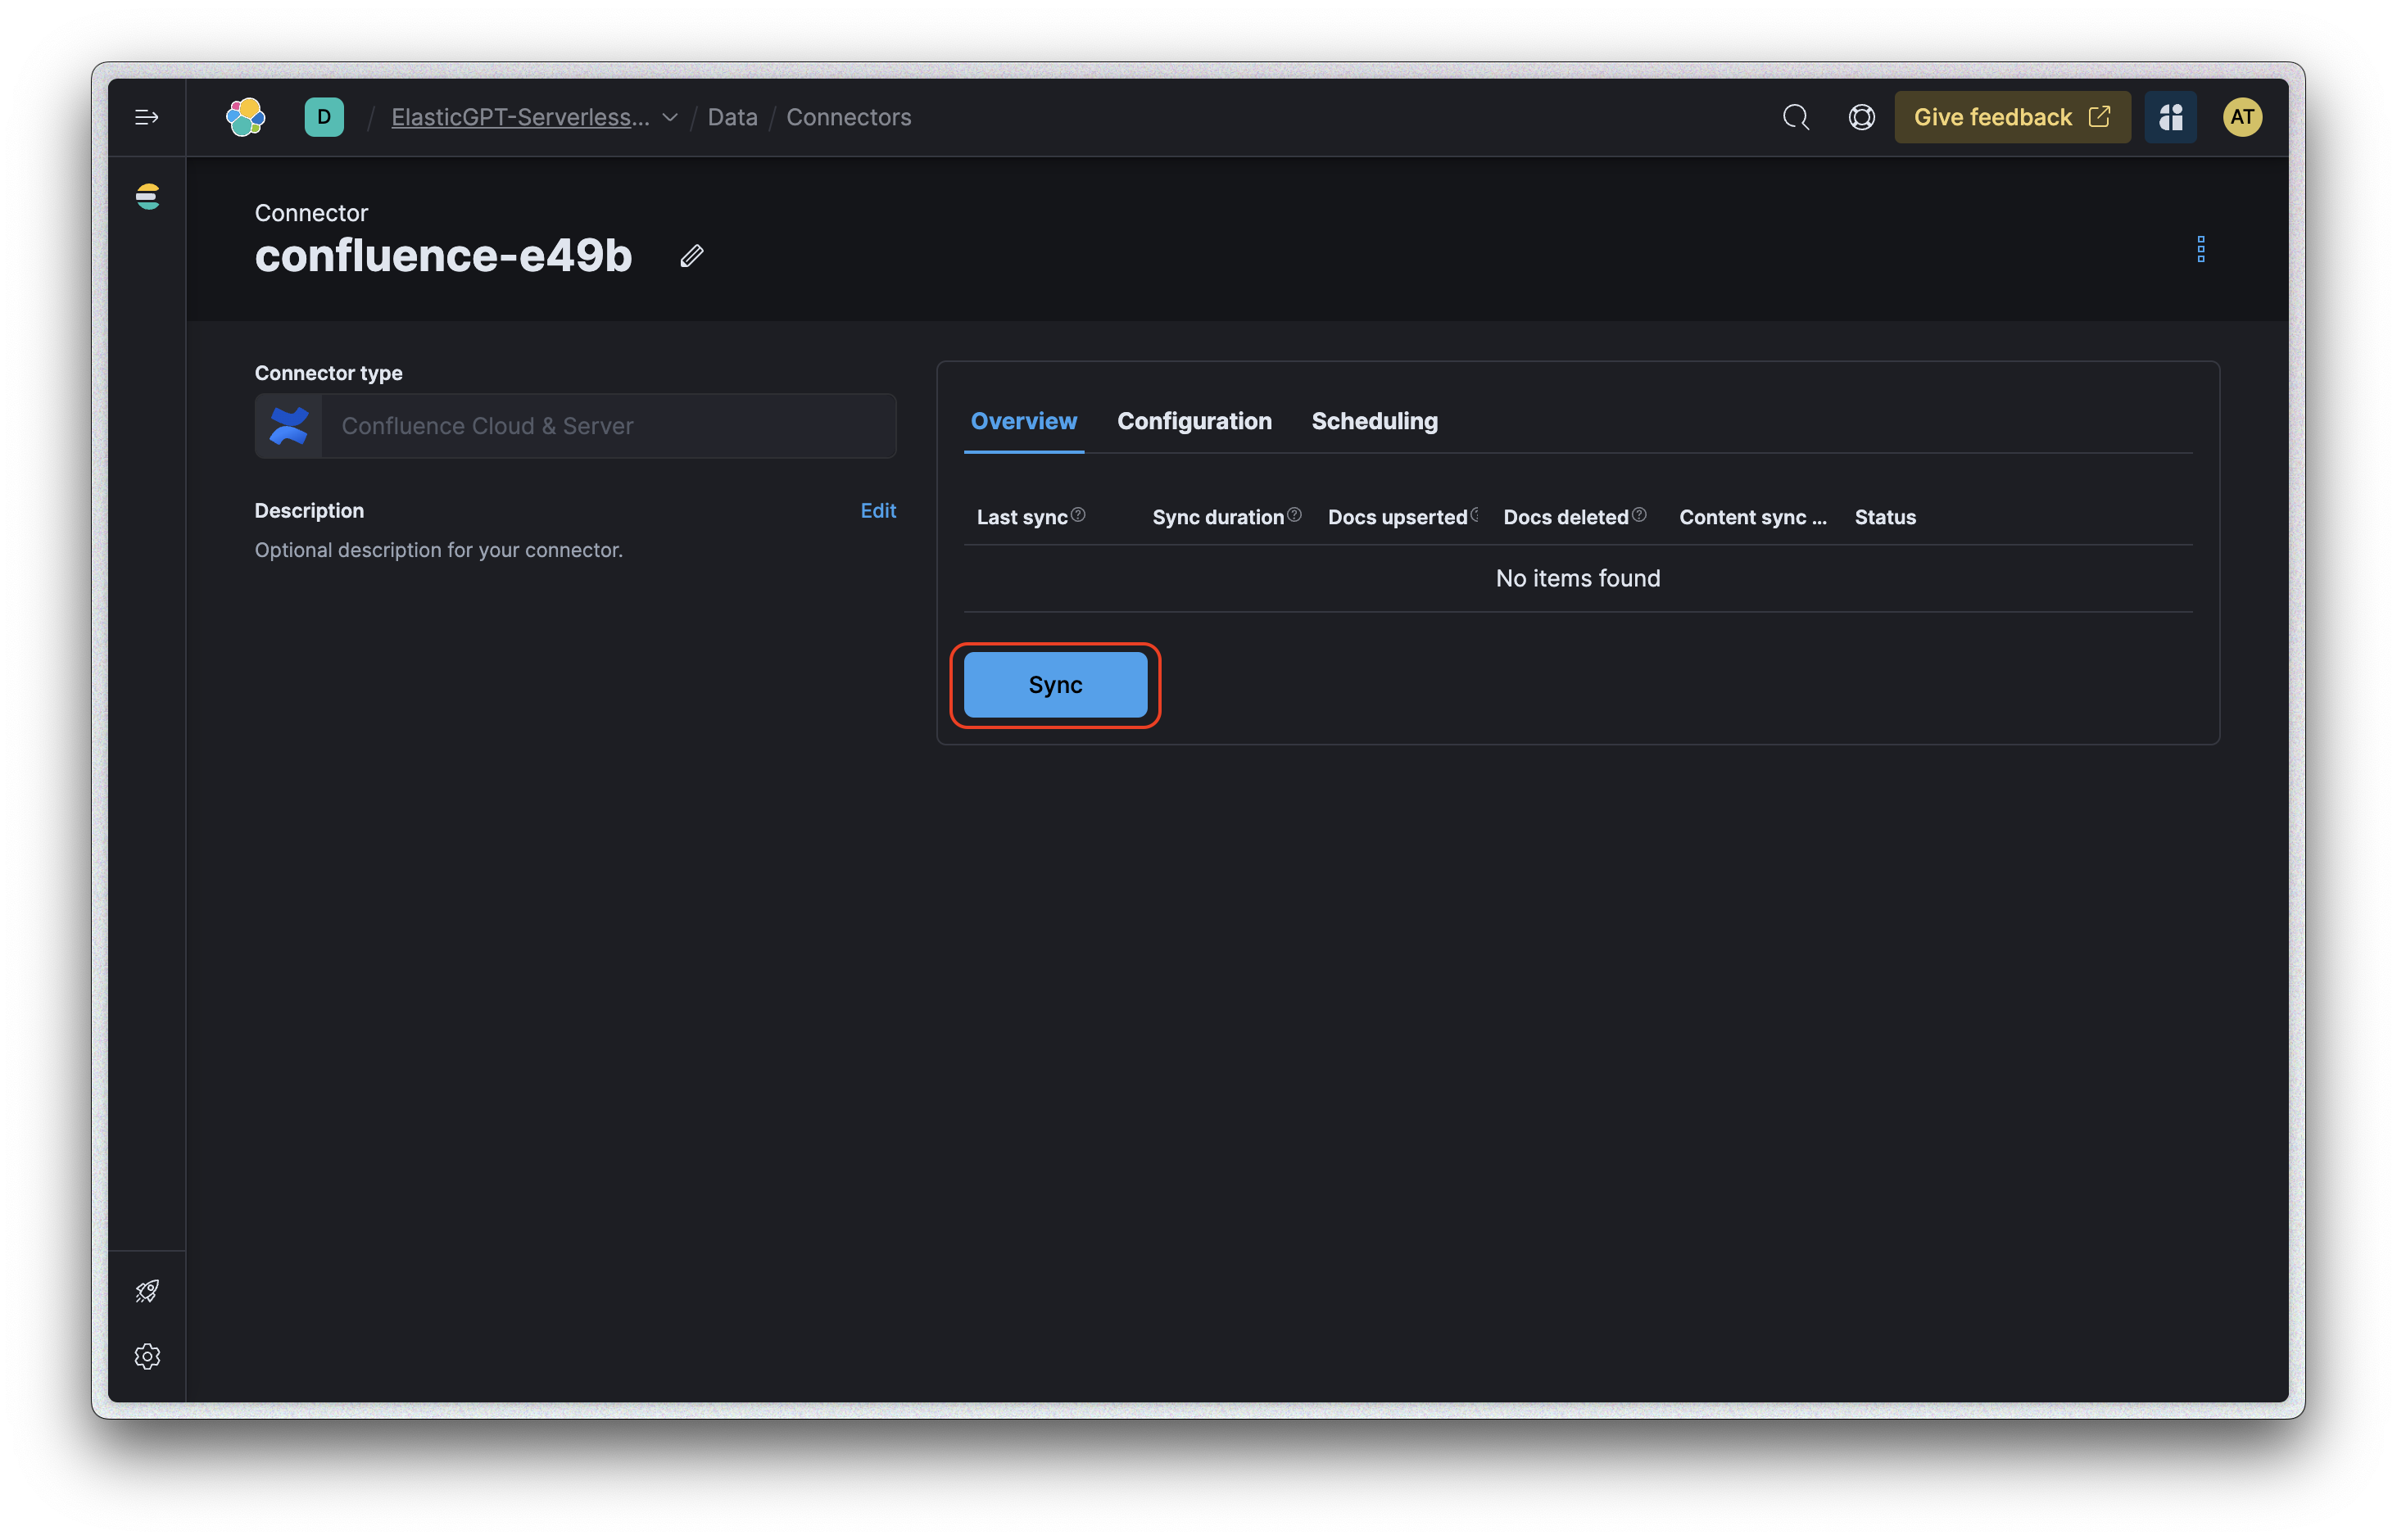Screen dimensions: 2397x1540
Task: Click the Status column header
Action: pyautogui.click(x=1885, y=517)
